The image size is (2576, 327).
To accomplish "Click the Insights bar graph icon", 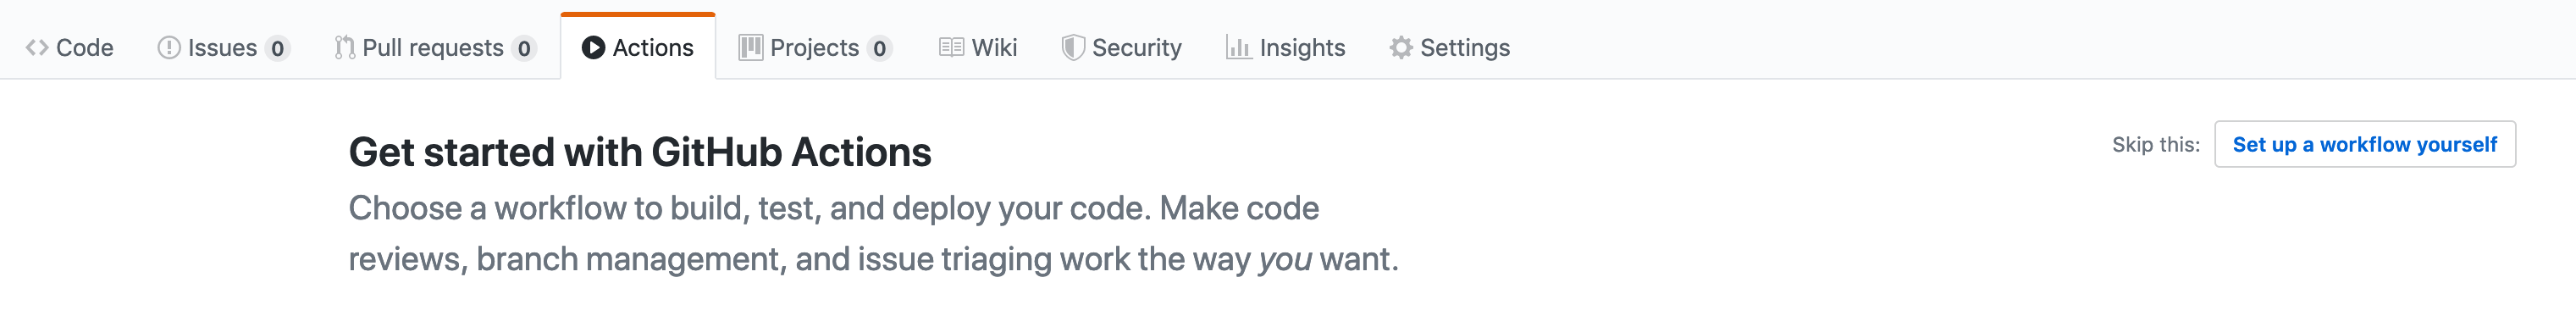I will [1239, 48].
